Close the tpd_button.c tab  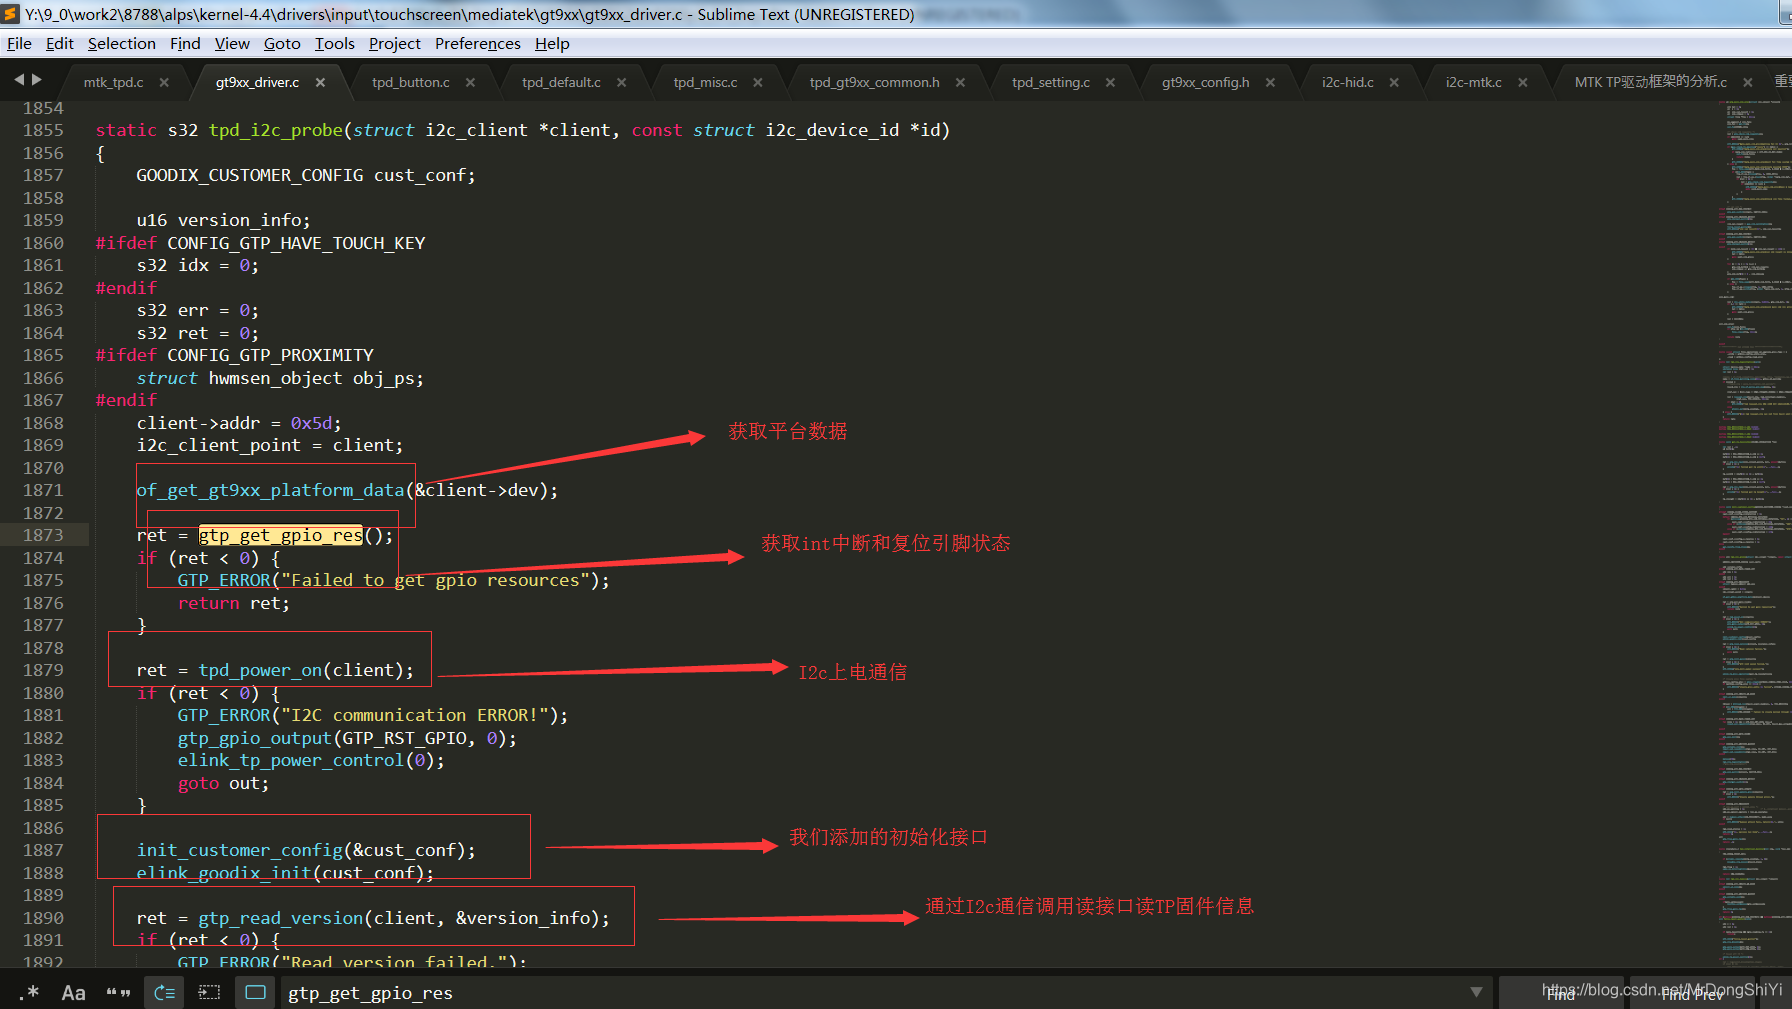click(470, 82)
